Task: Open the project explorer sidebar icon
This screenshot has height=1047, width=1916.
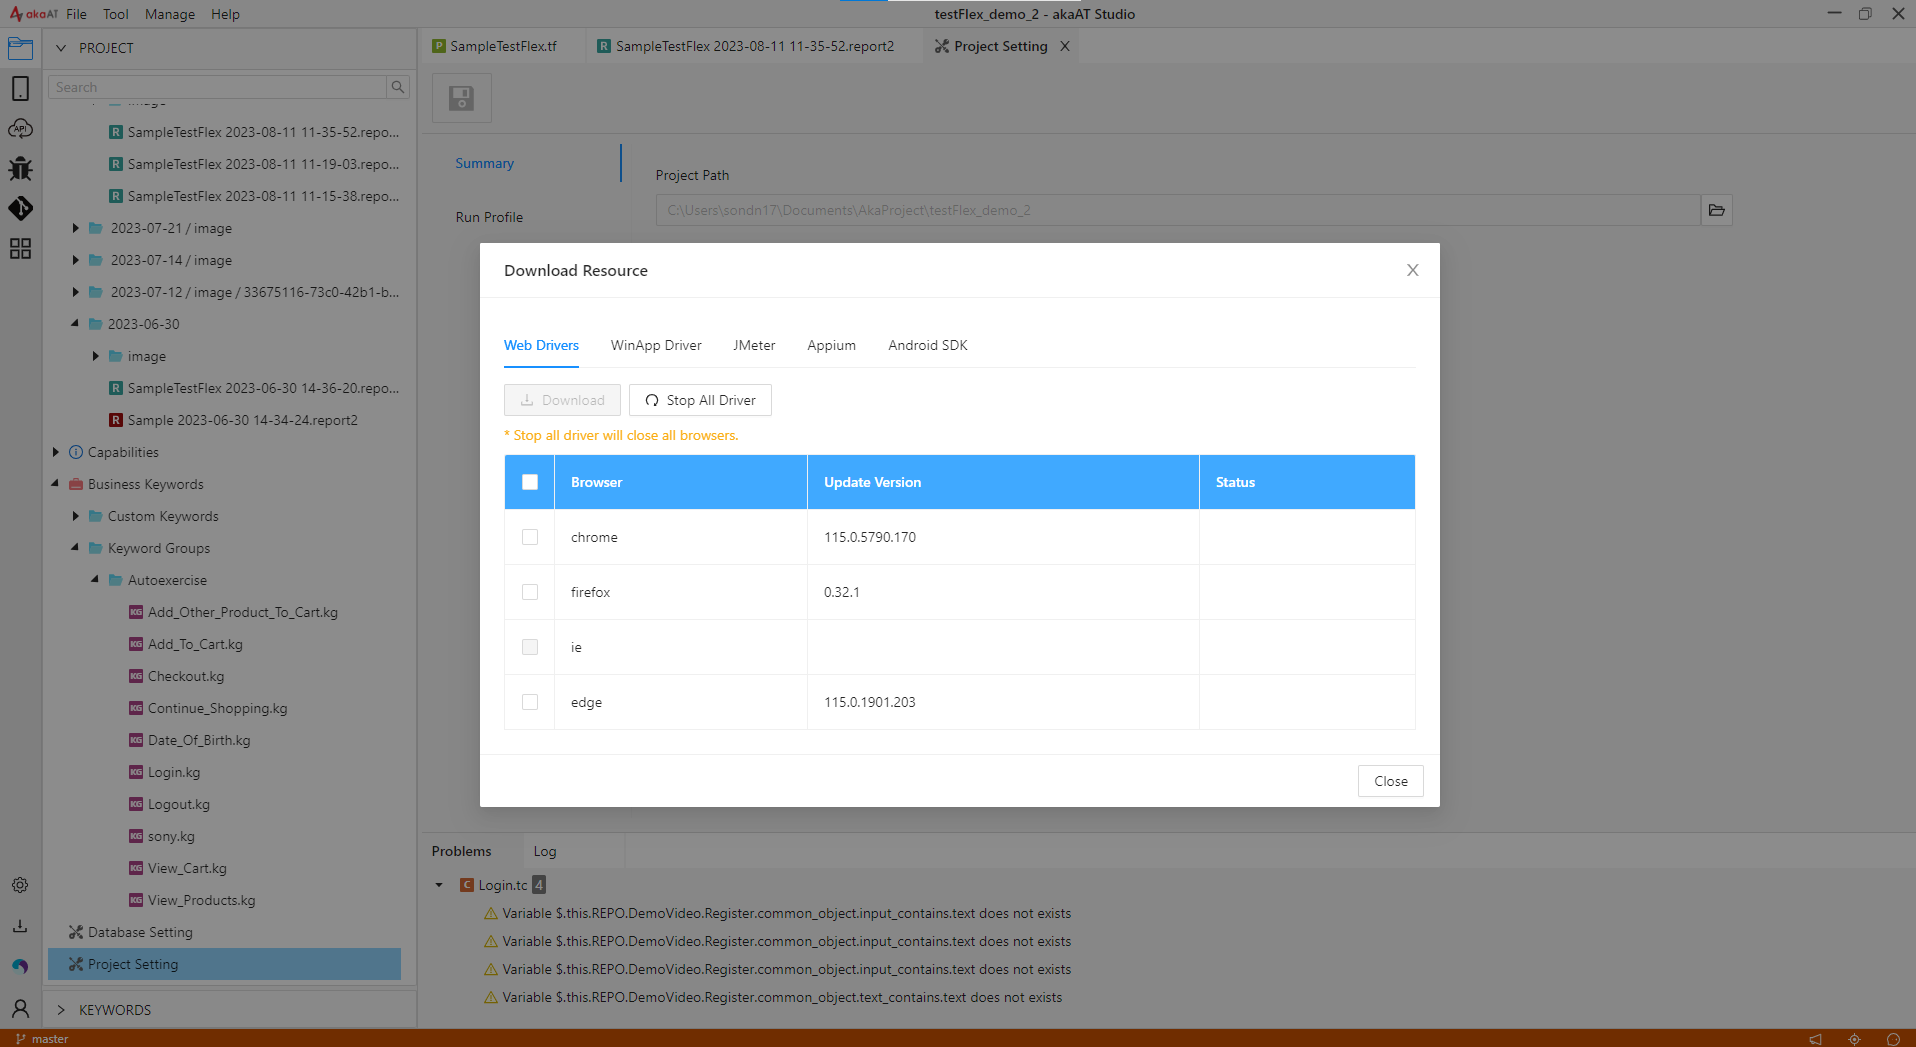Action: (20, 48)
